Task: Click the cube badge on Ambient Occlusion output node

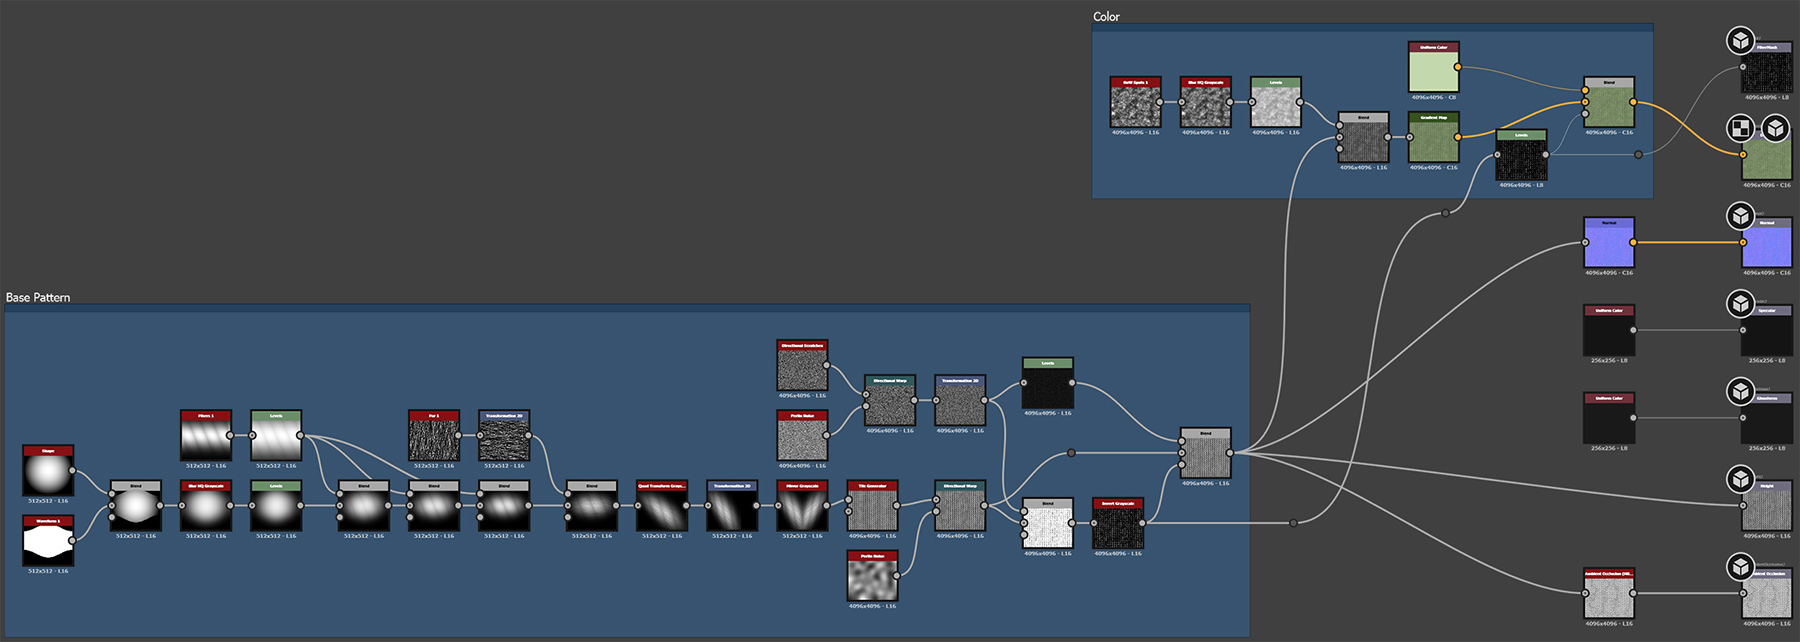Action: coord(1741,567)
